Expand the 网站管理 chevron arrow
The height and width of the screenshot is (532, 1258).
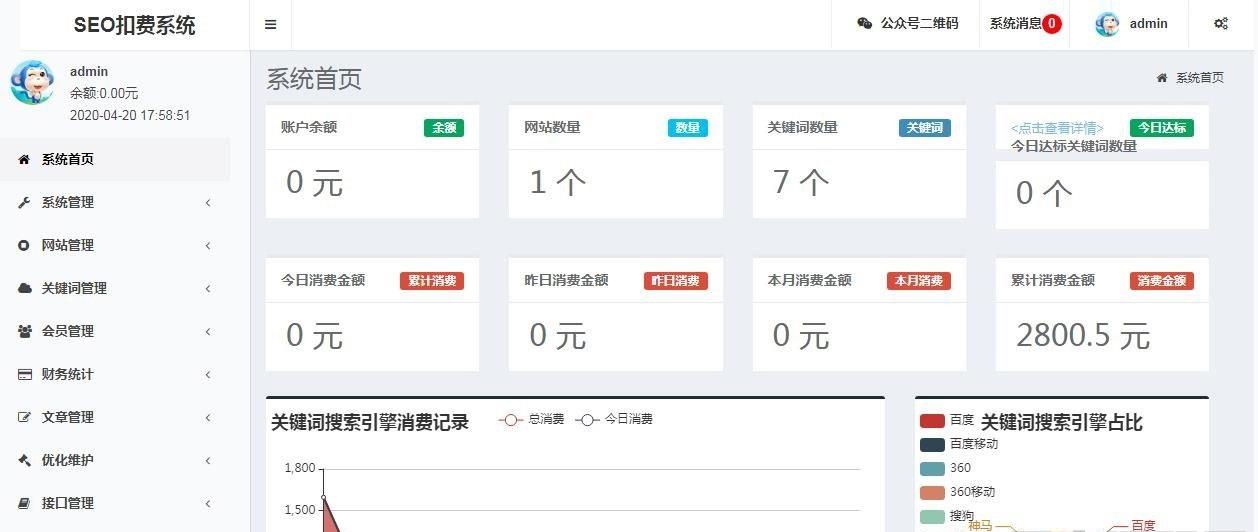208,246
